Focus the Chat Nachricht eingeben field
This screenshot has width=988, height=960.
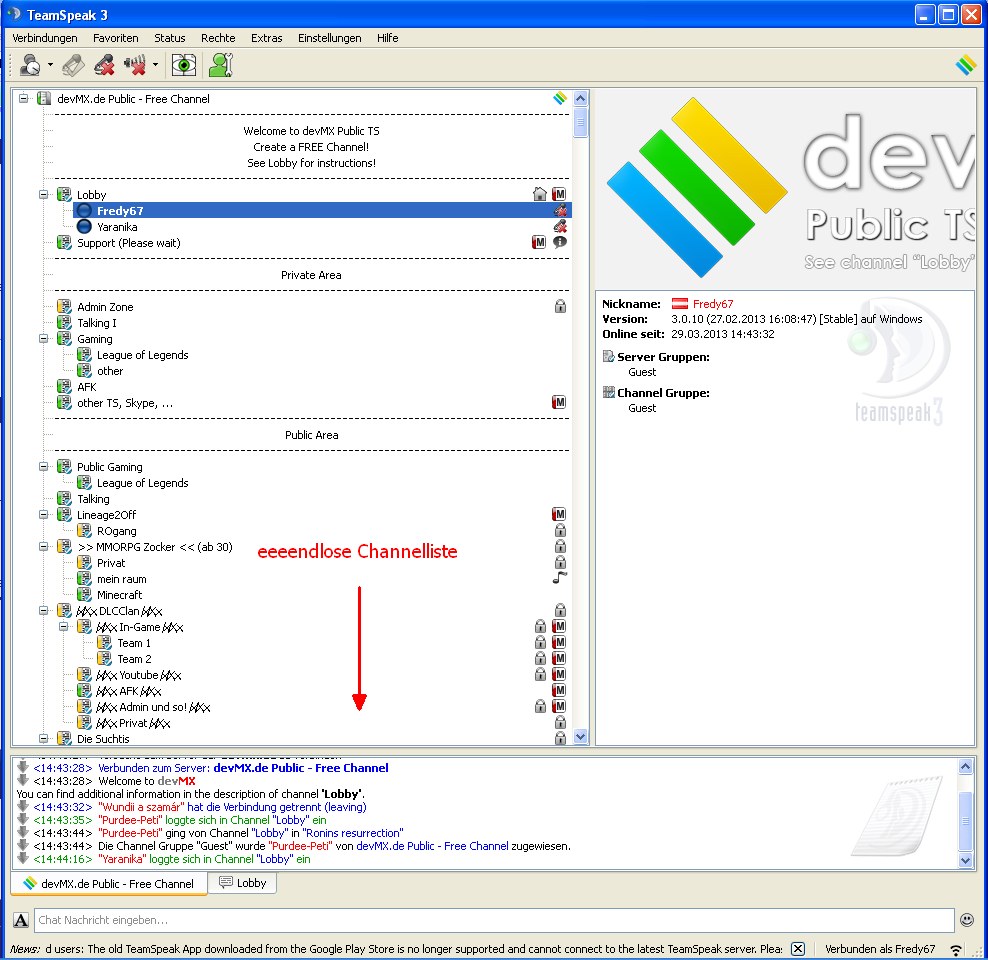[494, 920]
